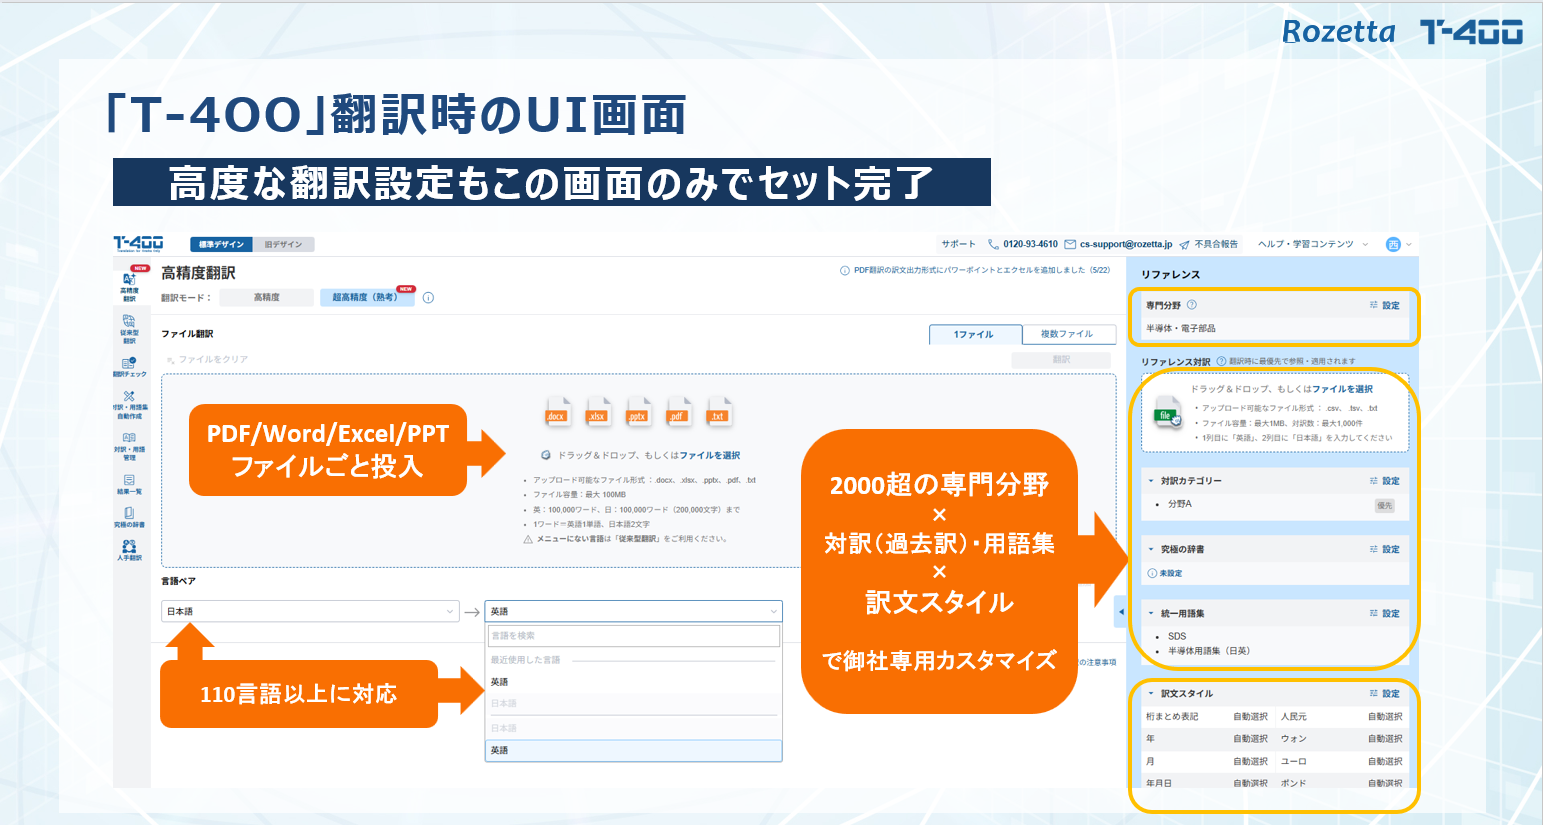Click PDF翻訳 update notice text

tap(981, 270)
